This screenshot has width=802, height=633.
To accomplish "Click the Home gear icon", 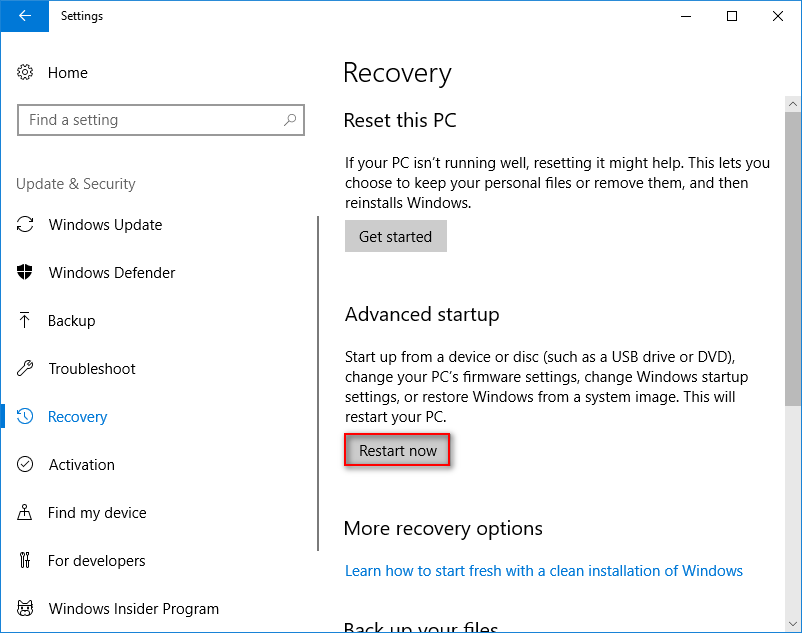I will (26, 73).
